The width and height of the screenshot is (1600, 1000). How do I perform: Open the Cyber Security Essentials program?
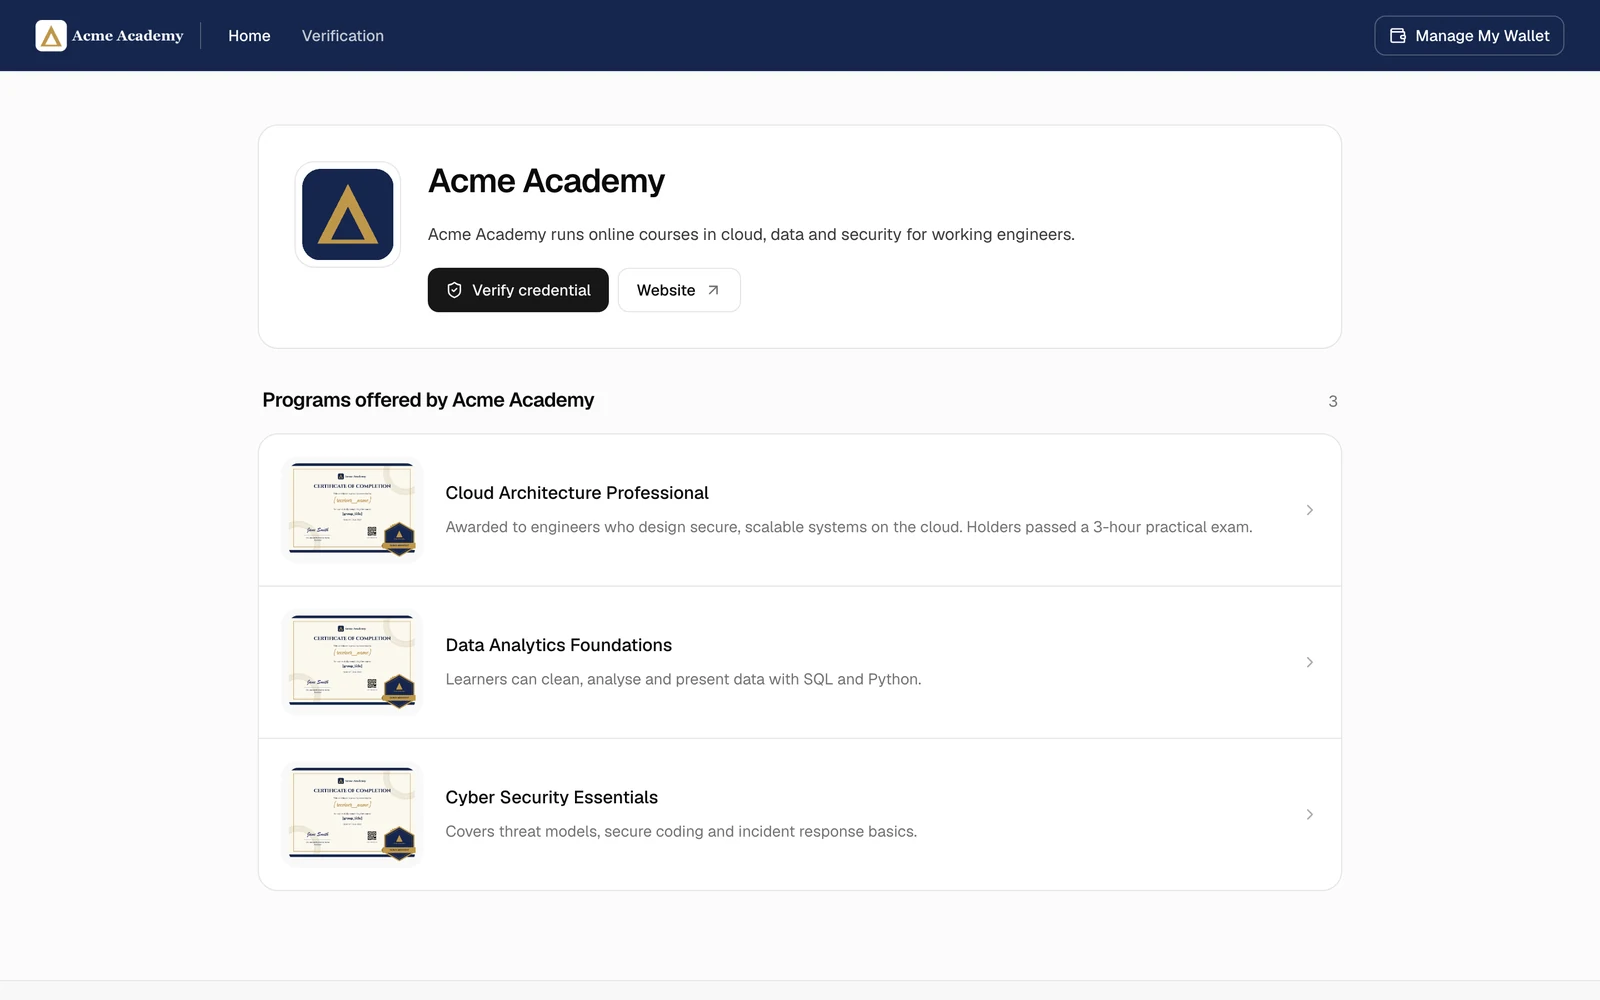tap(800, 814)
